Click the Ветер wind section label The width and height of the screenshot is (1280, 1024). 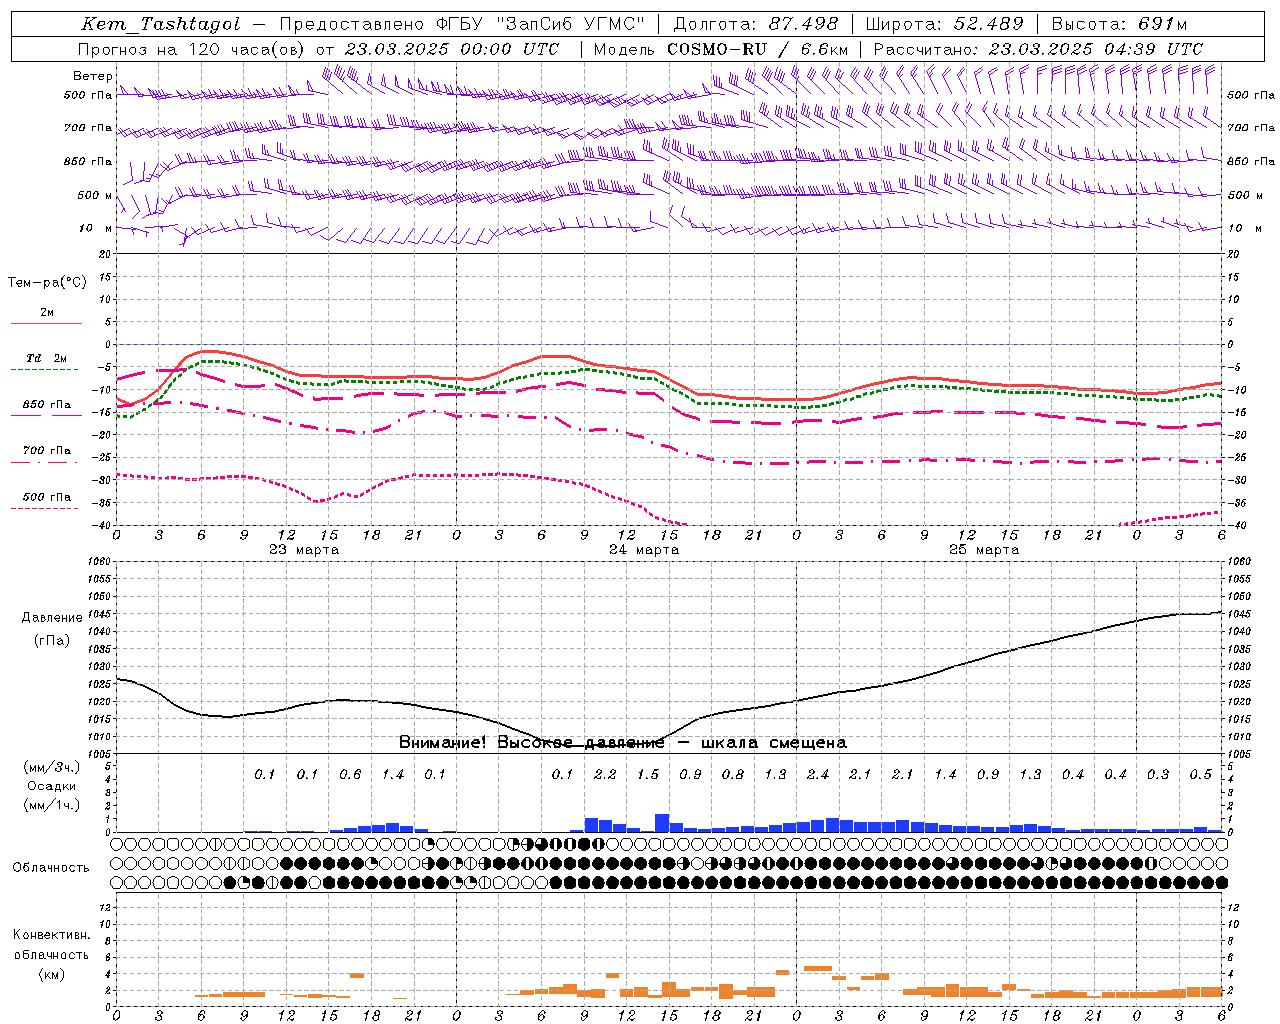pyautogui.click(x=93, y=76)
